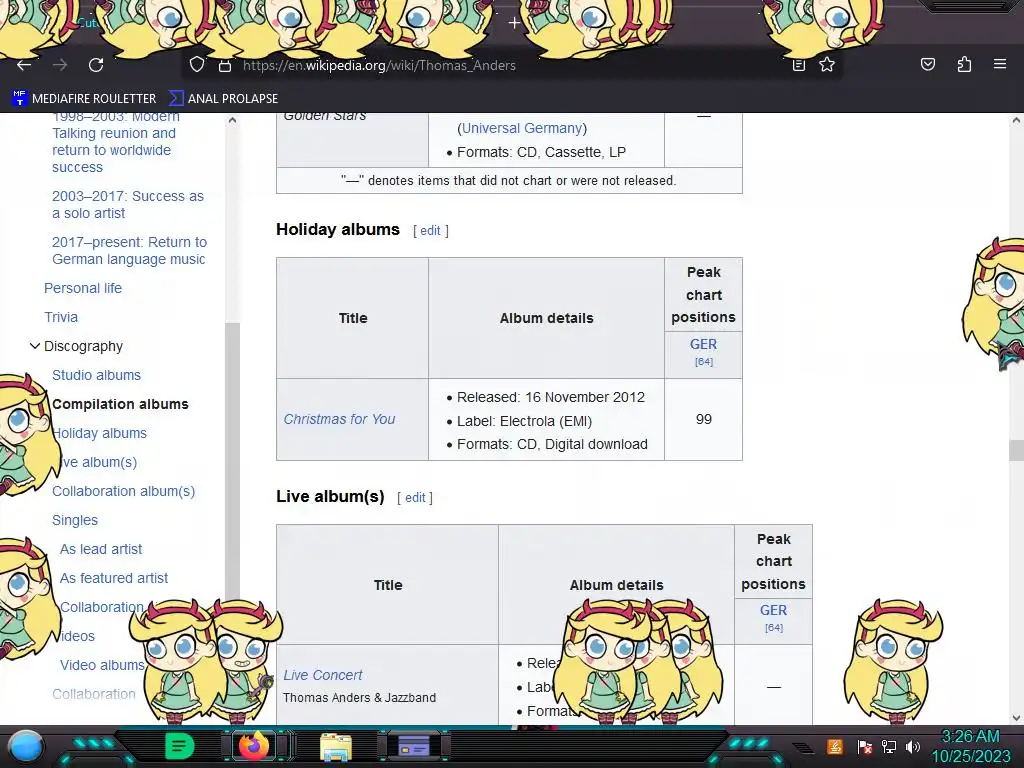Click the network tray icon
This screenshot has height=768, width=1024.
tap(889, 746)
